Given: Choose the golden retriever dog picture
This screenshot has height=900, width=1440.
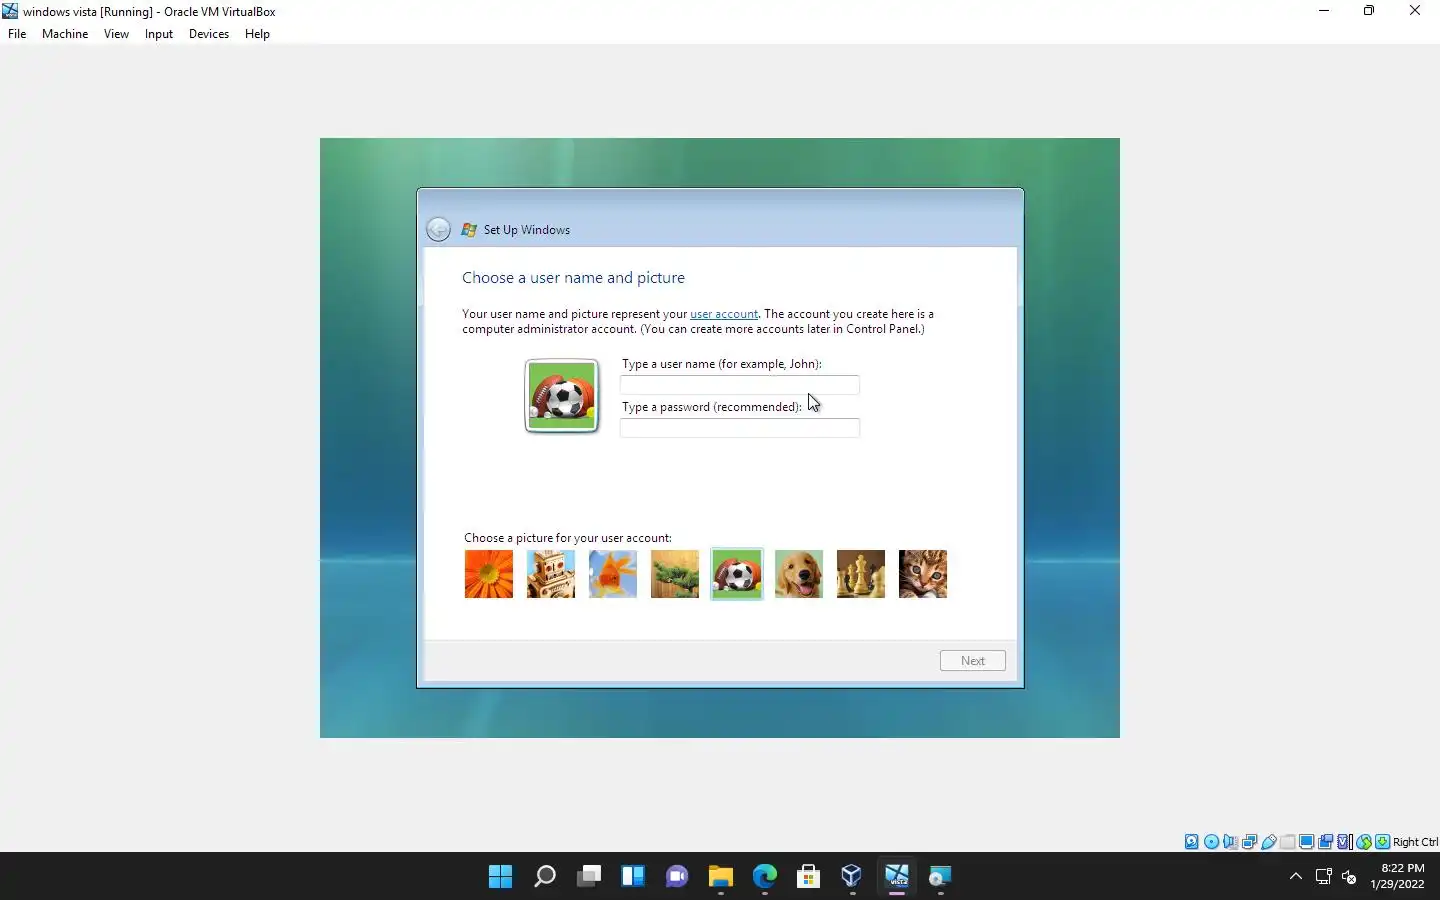Looking at the screenshot, I should [799, 574].
